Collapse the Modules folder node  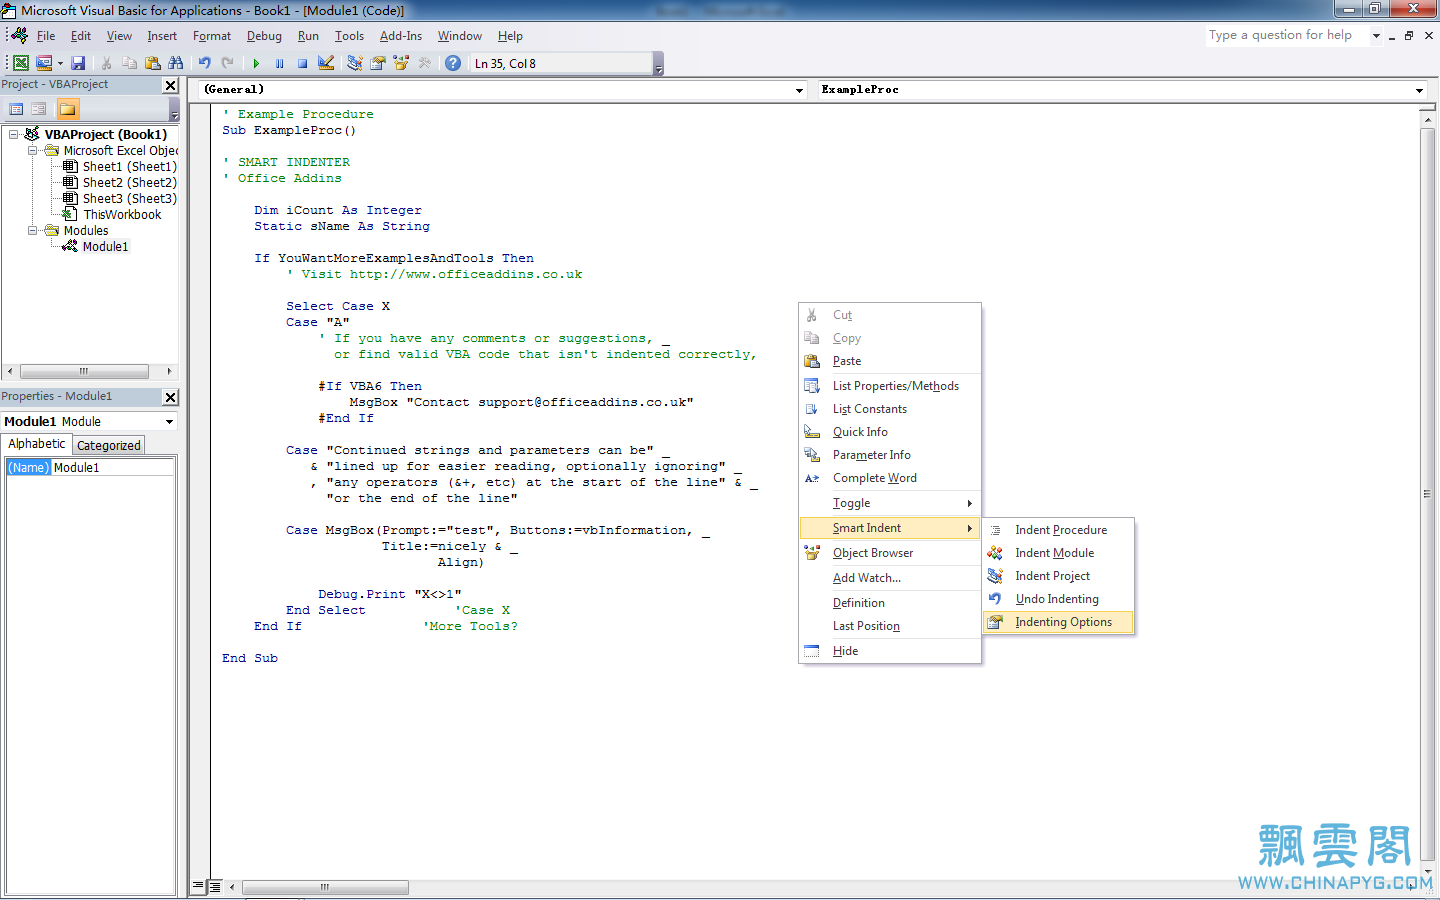32,230
